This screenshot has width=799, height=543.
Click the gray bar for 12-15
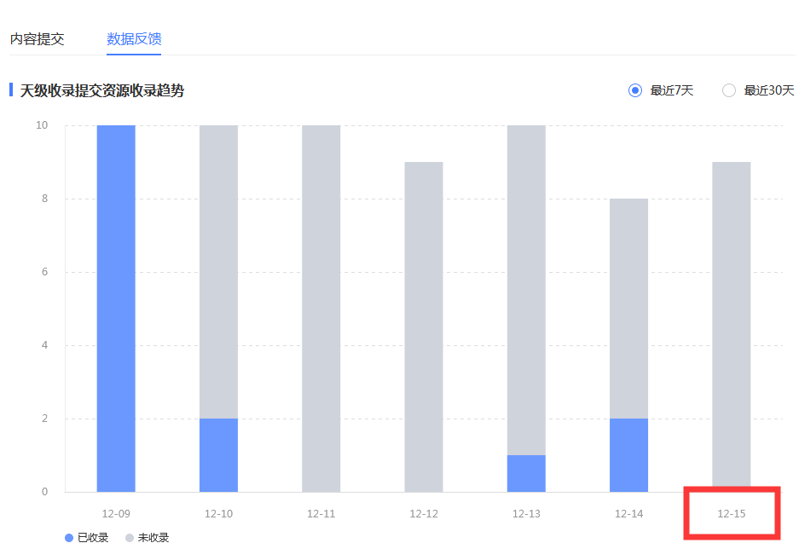point(731,327)
